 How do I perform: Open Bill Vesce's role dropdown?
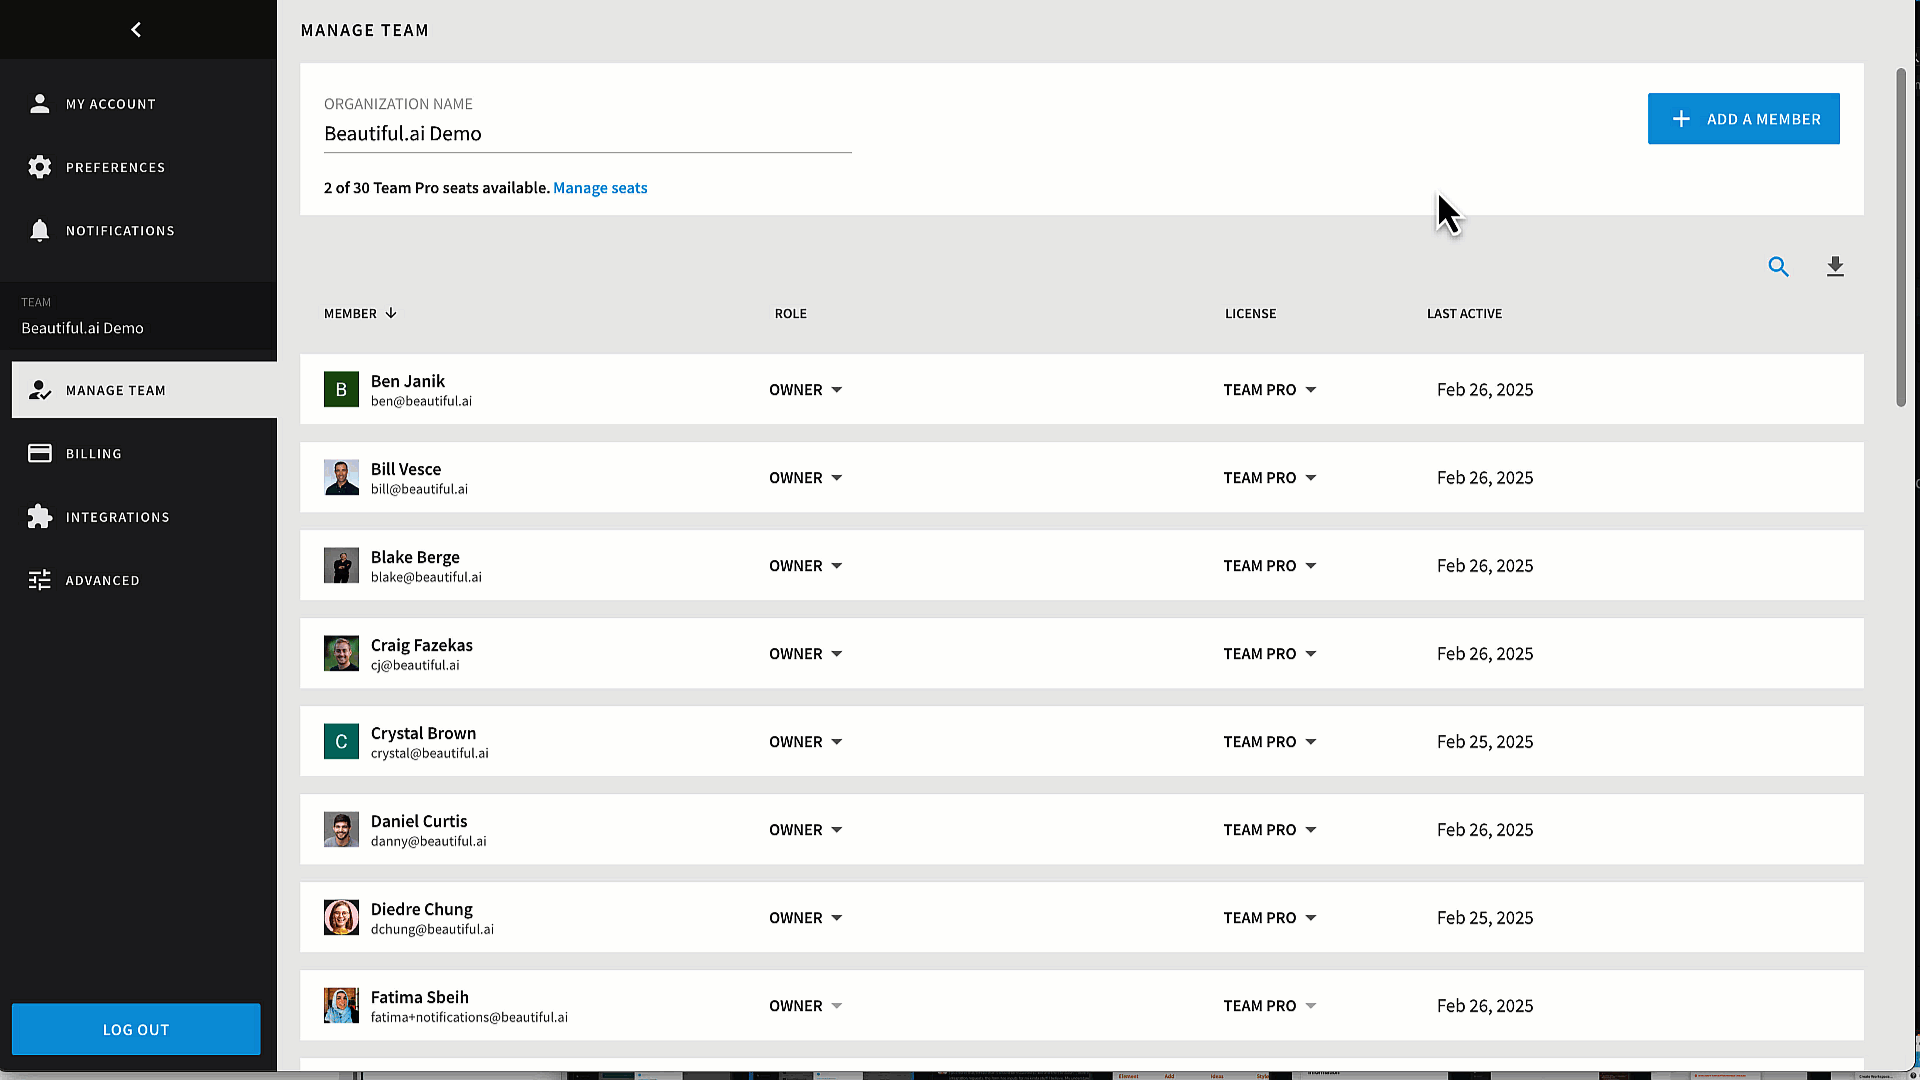click(x=806, y=478)
